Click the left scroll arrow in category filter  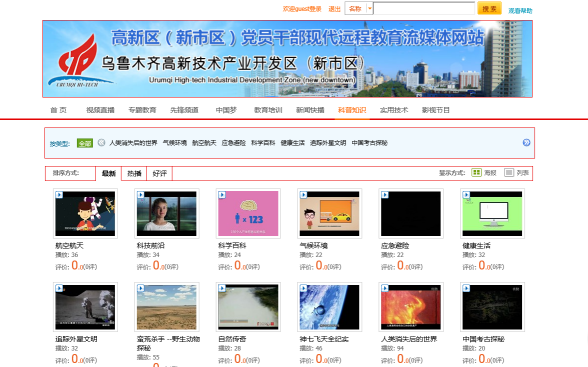101,142
